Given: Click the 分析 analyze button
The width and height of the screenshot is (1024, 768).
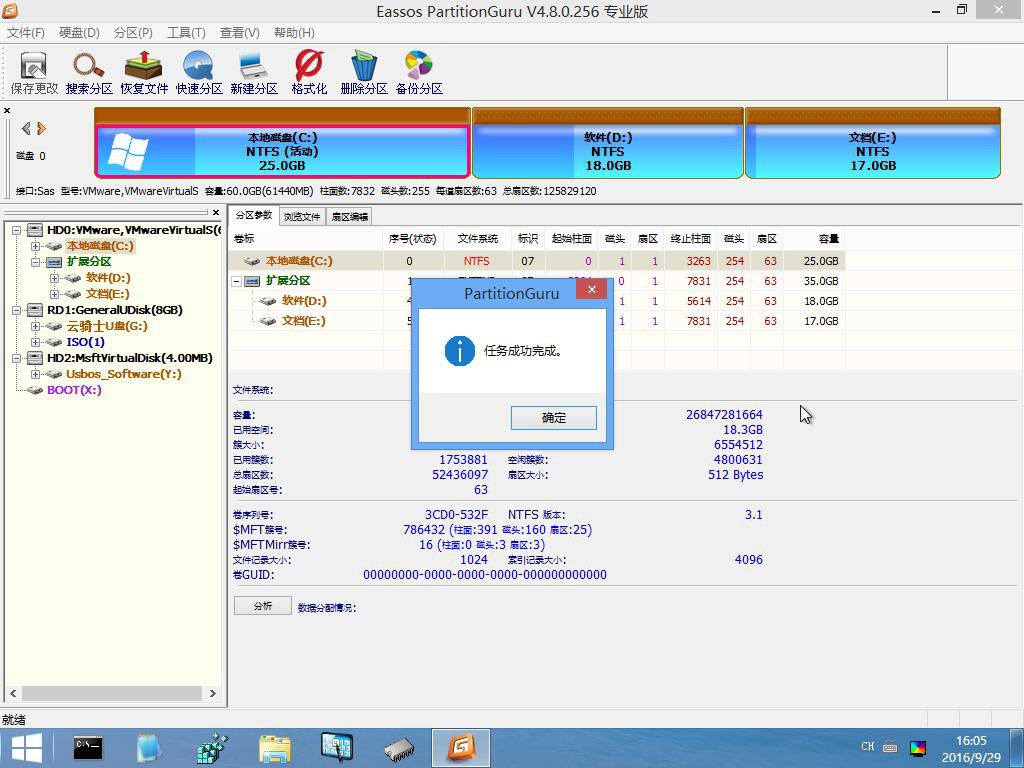Looking at the screenshot, I should (262, 606).
